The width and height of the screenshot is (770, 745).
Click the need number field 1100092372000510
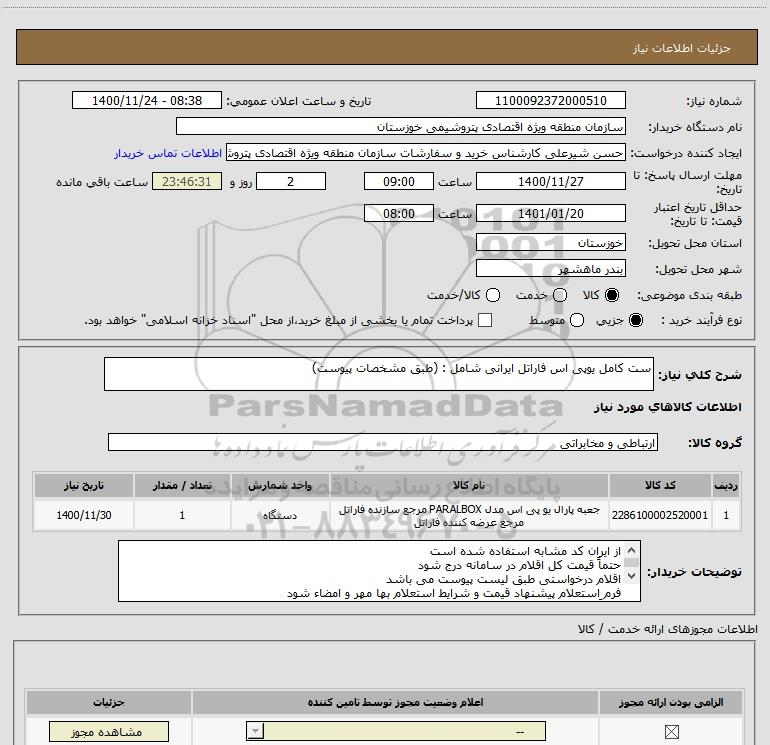coord(550,100)
